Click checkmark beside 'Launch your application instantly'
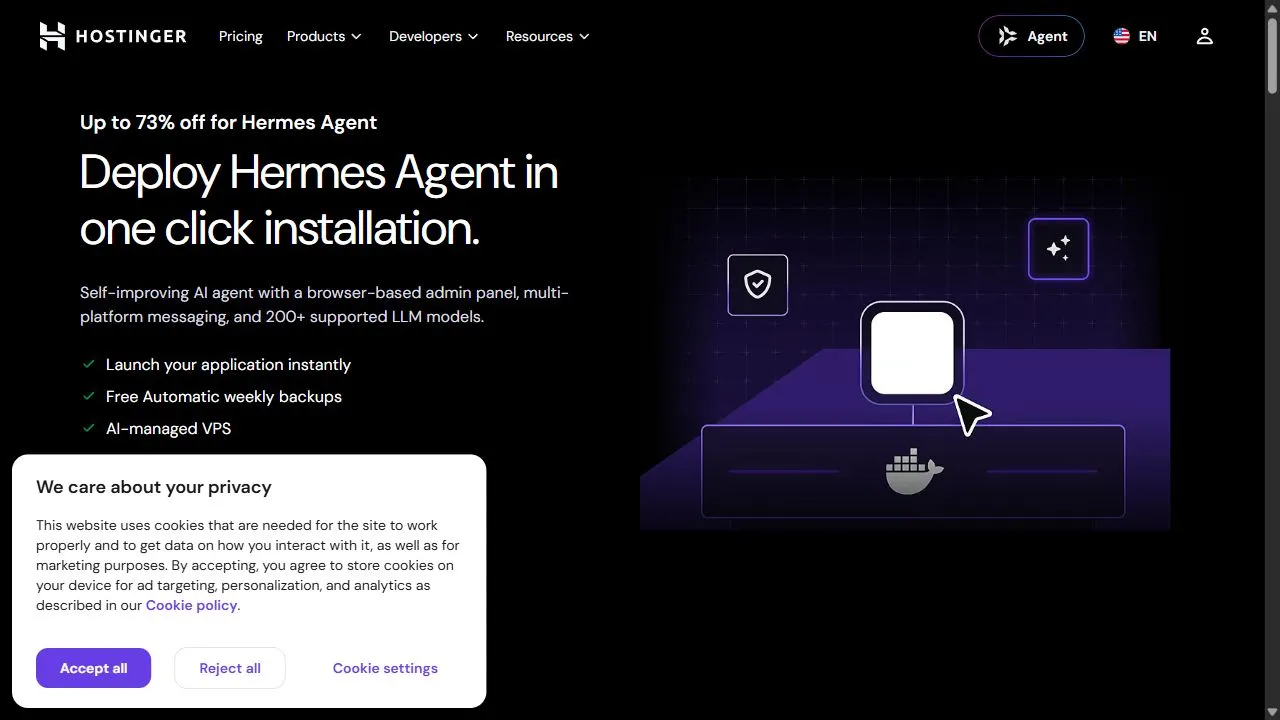 click(x=89, y=364)
